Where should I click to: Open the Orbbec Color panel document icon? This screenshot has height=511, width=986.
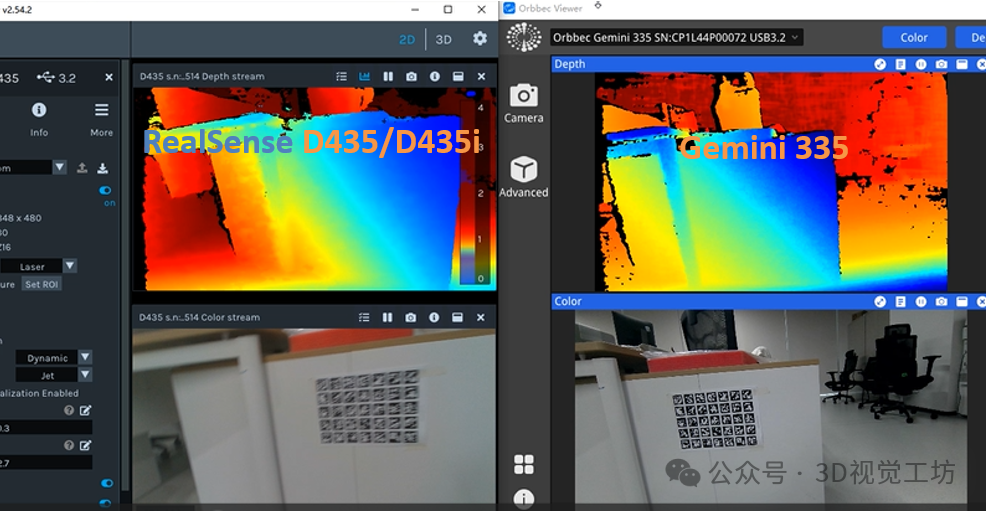coord(900,302)
